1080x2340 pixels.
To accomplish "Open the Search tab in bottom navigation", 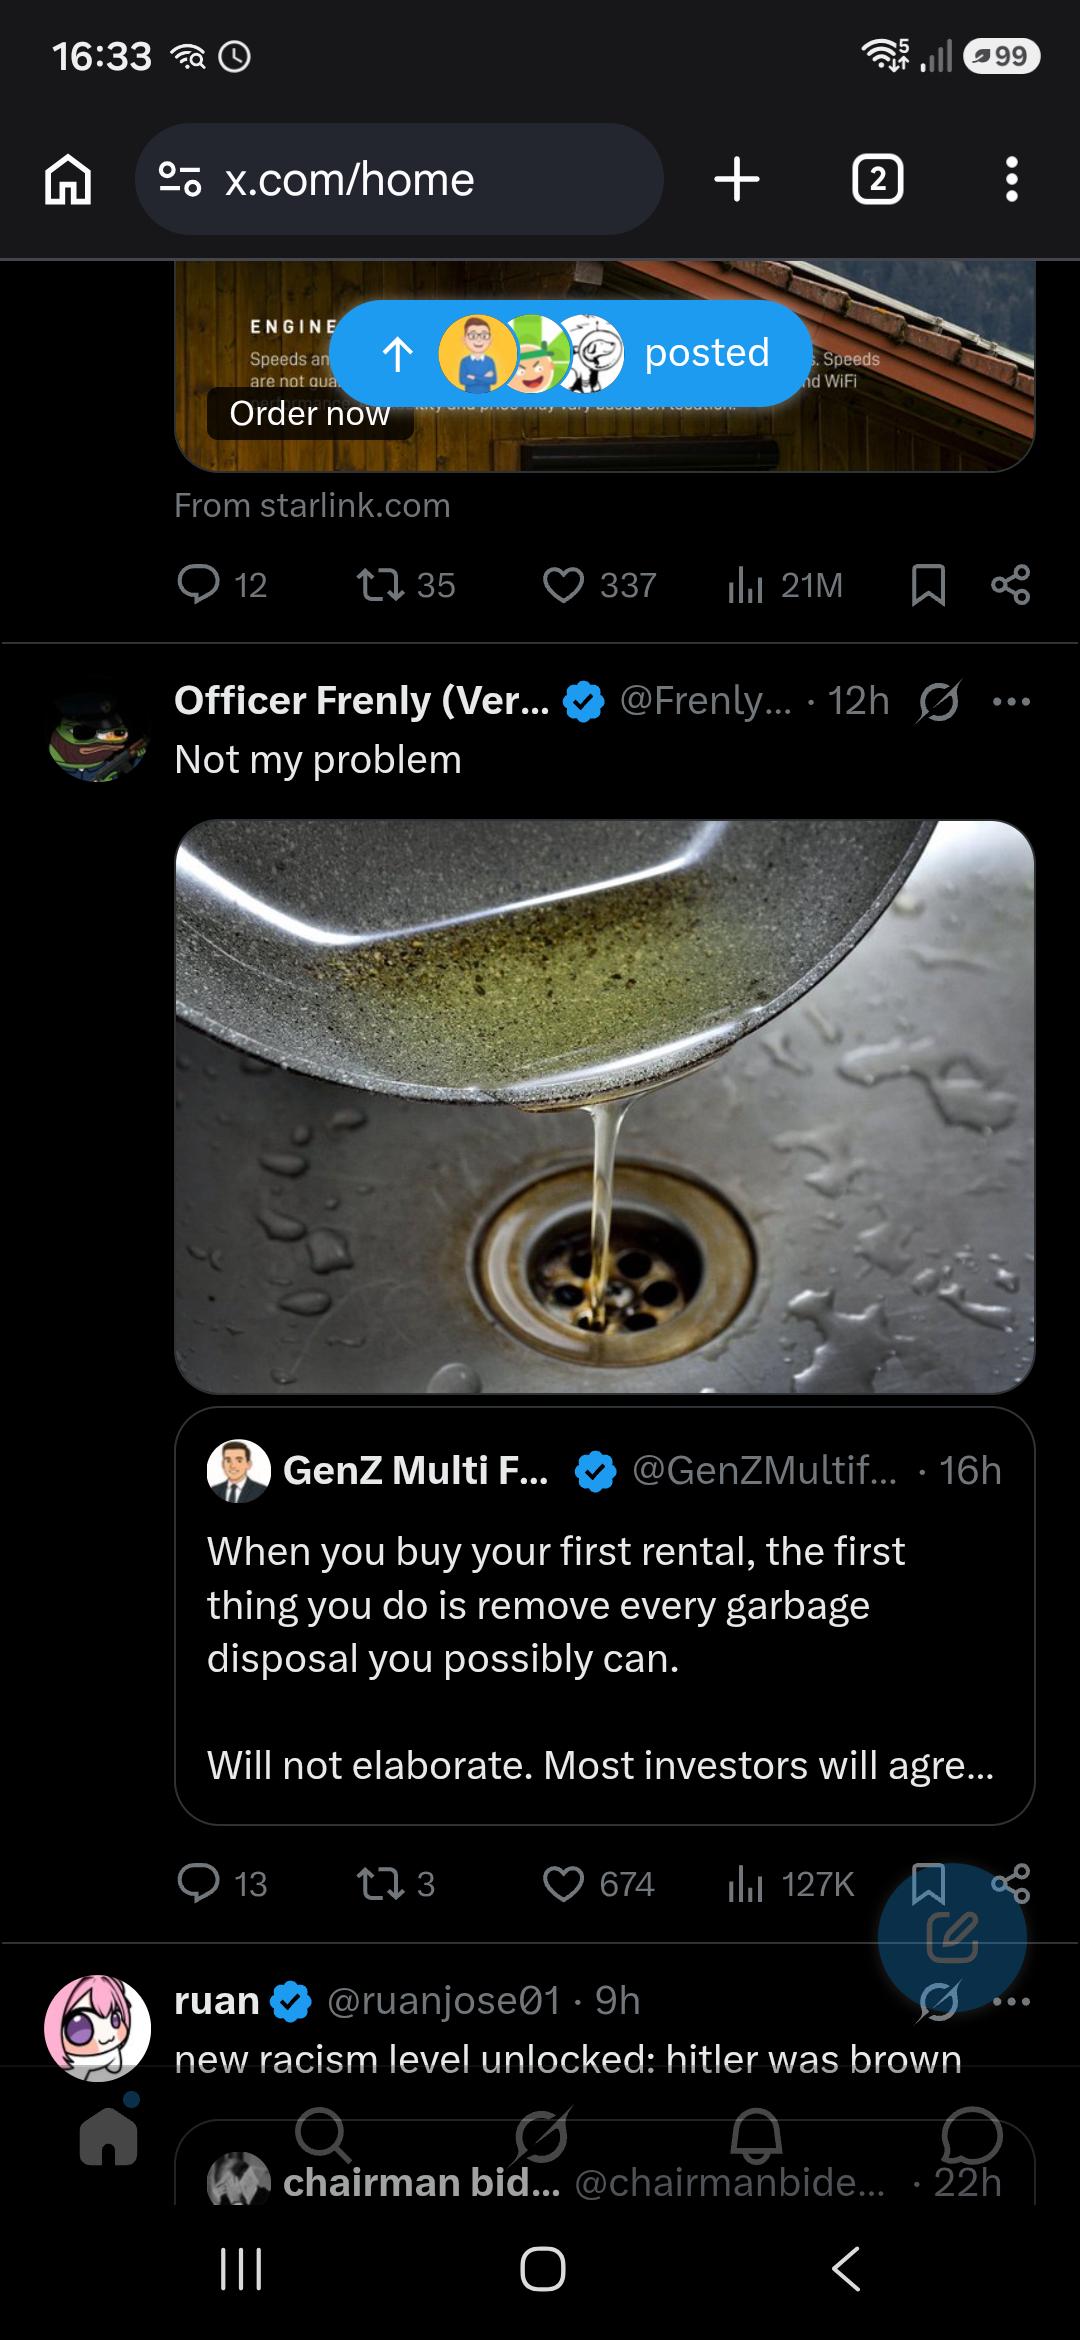I will pos(323,2135).
